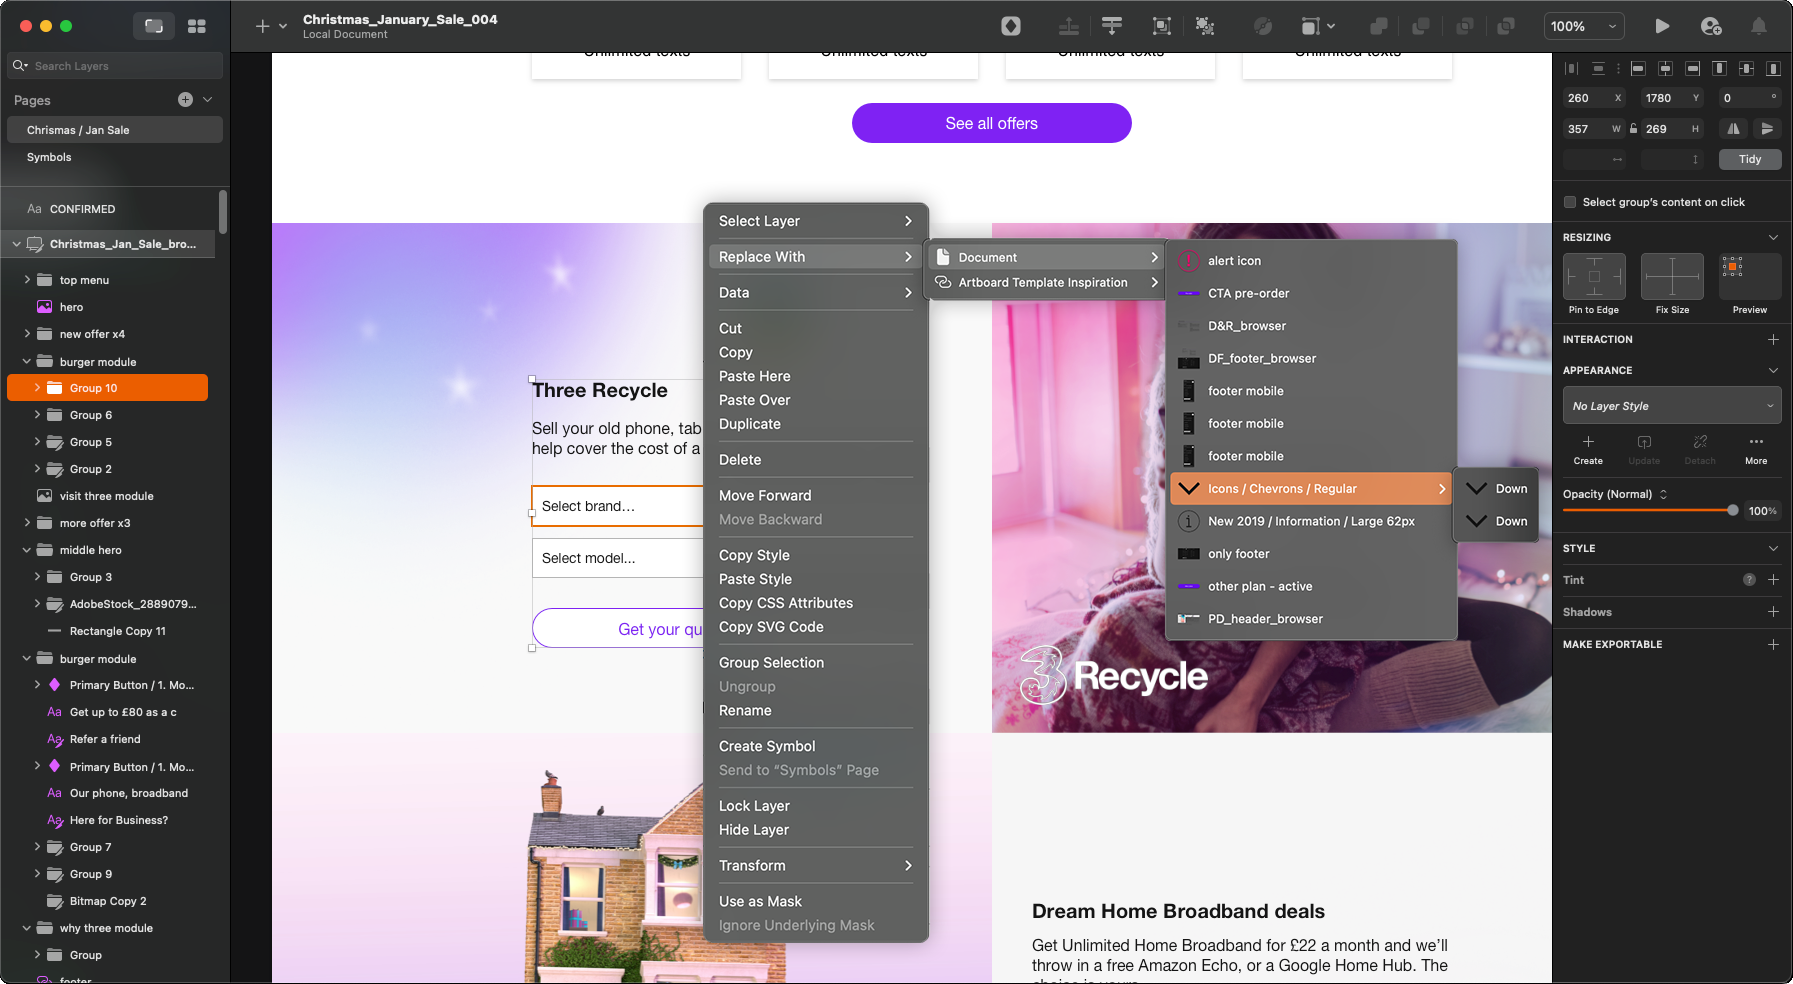
Task: Click the Tidy button
Action: [1749, 159]
